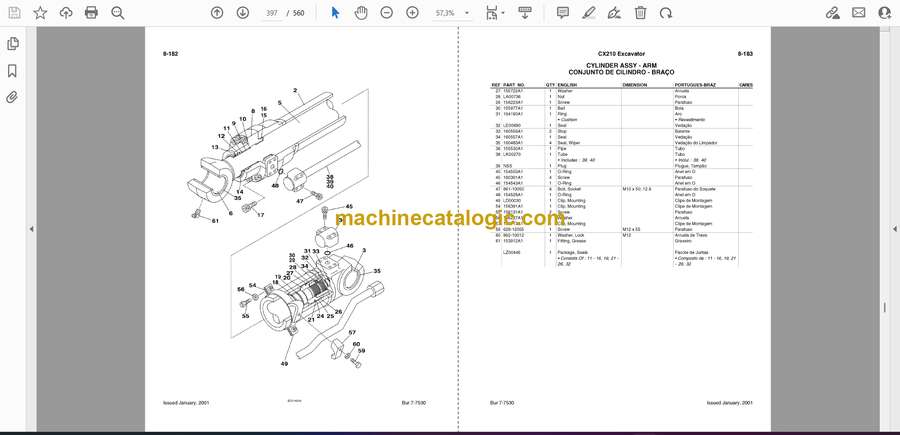Click the total page count 560
900x435 pixels.
pyautogui.click(x=298, y=13)
